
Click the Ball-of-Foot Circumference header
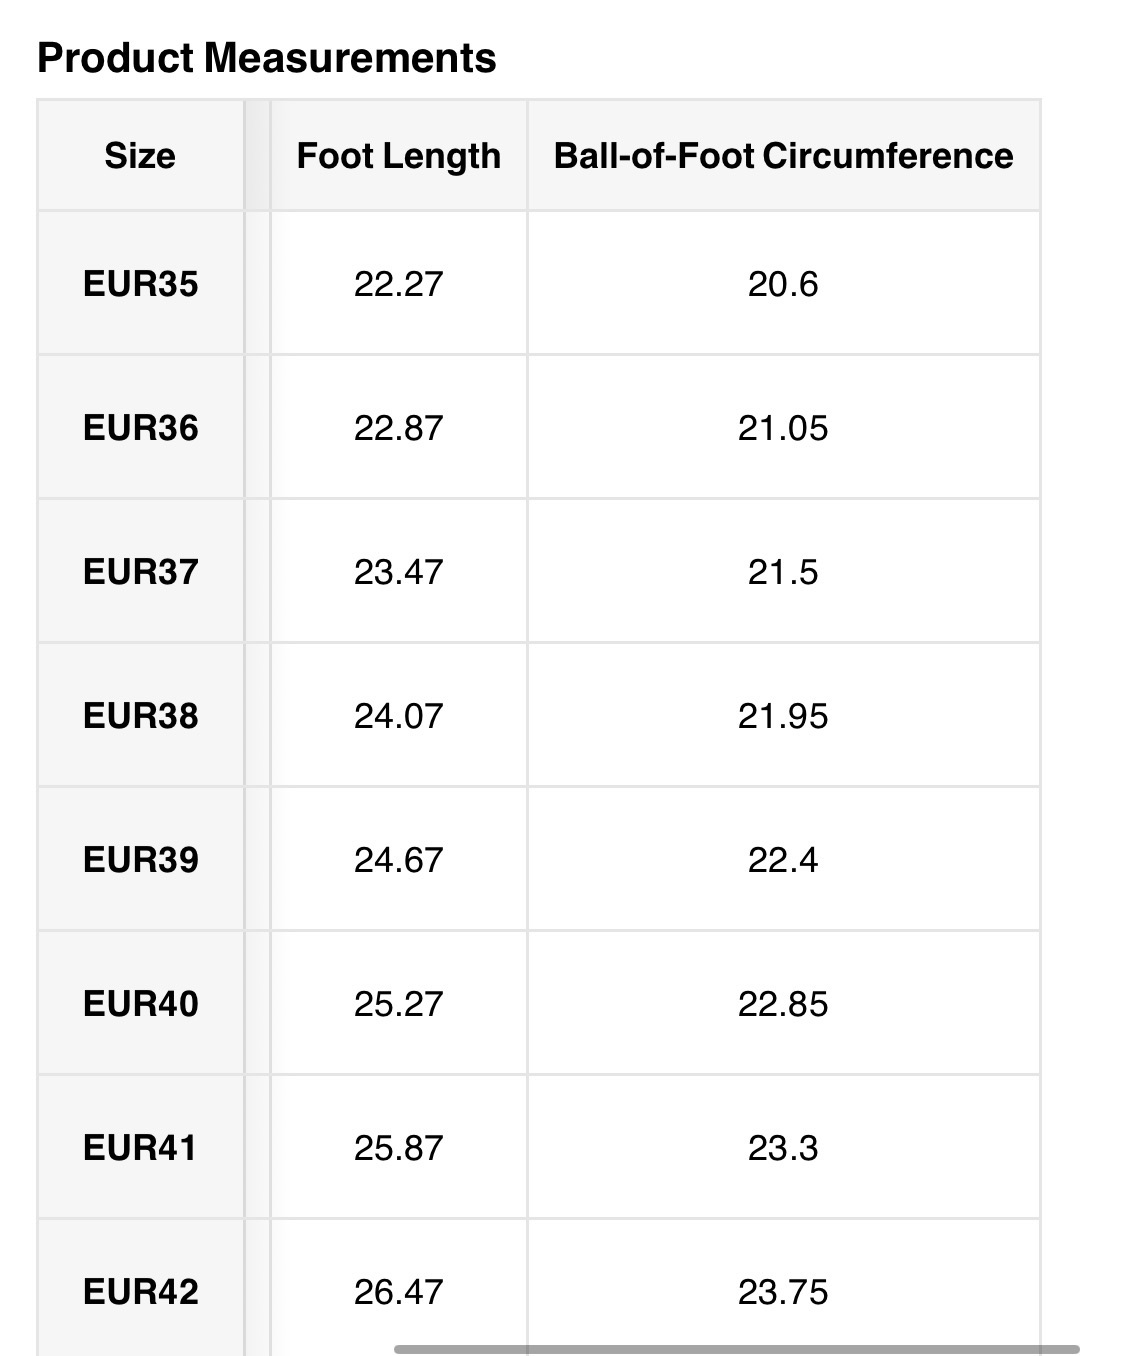click(x=783, y=156)
